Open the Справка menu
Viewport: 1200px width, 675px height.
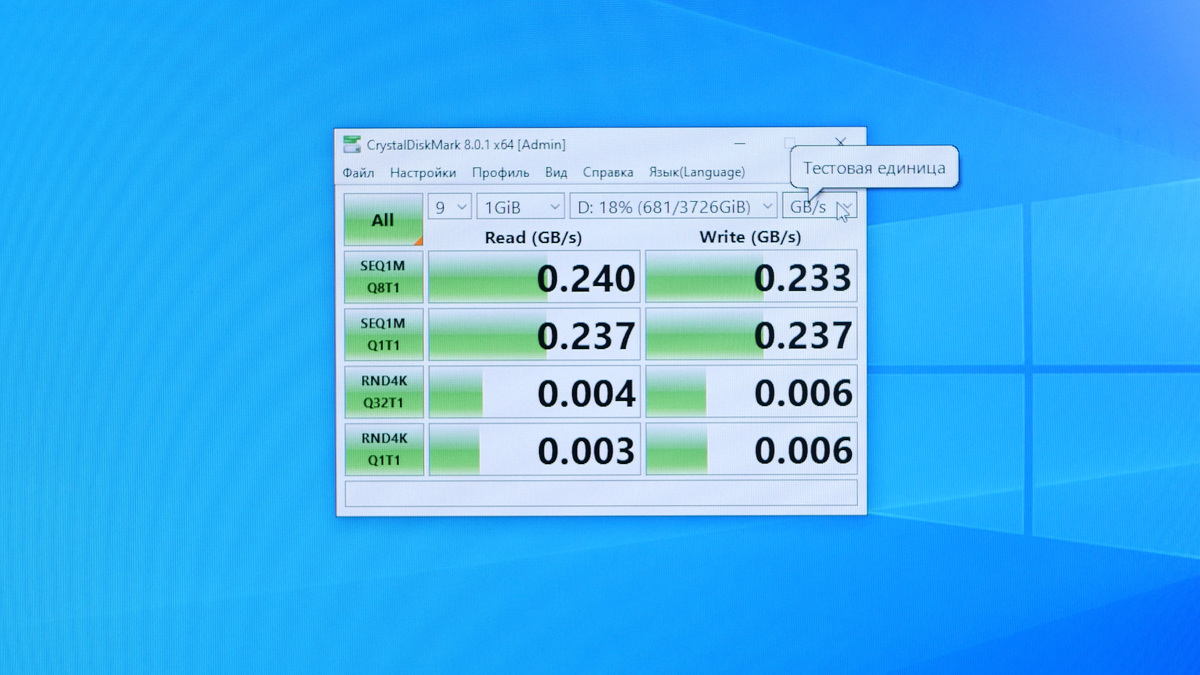click(x=608, y=172)
